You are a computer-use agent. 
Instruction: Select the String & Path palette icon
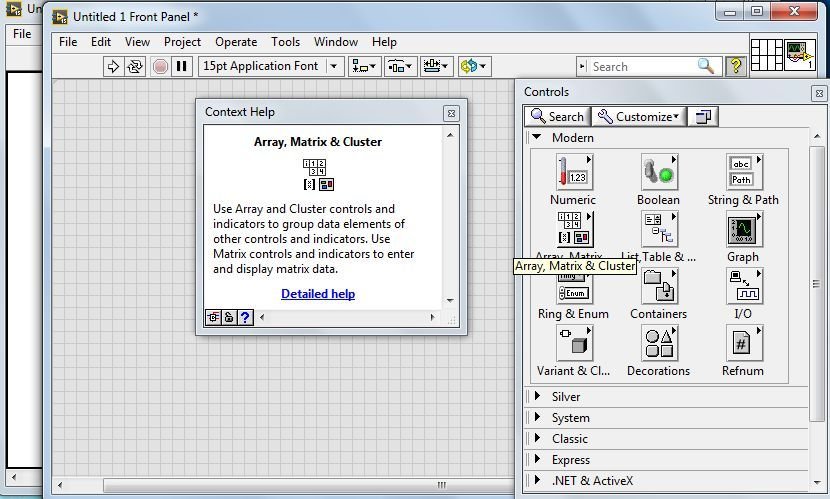(743, 173)
